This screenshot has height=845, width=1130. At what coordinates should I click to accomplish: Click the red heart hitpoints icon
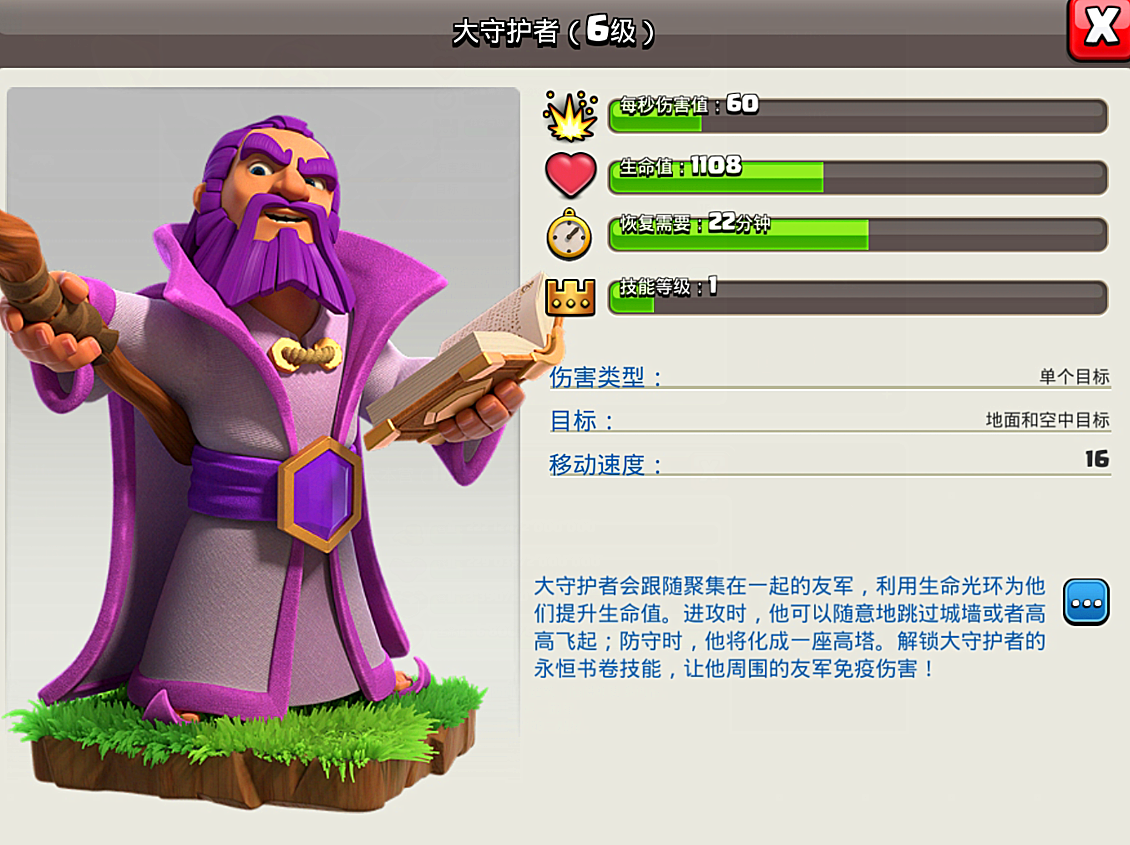tap(570, 175)
